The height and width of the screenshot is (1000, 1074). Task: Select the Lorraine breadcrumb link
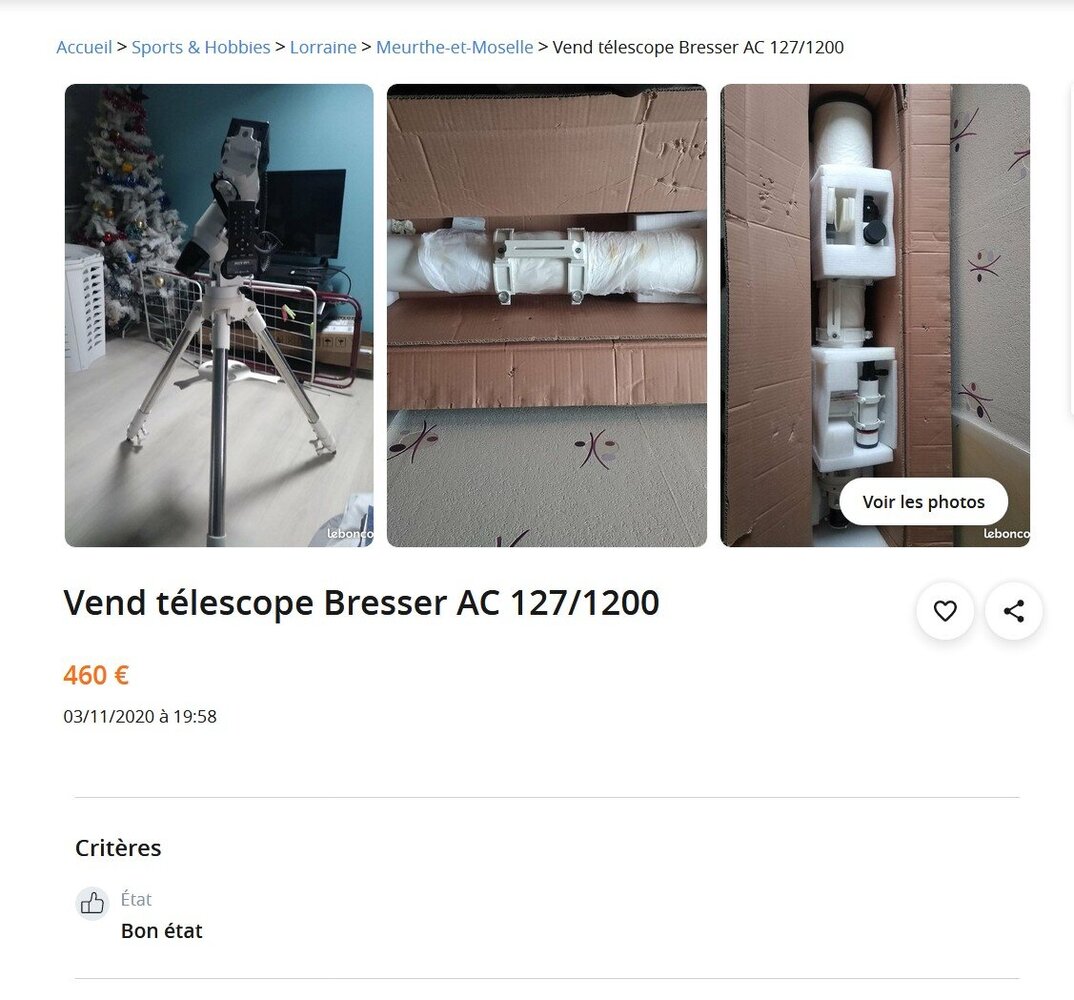323,47
